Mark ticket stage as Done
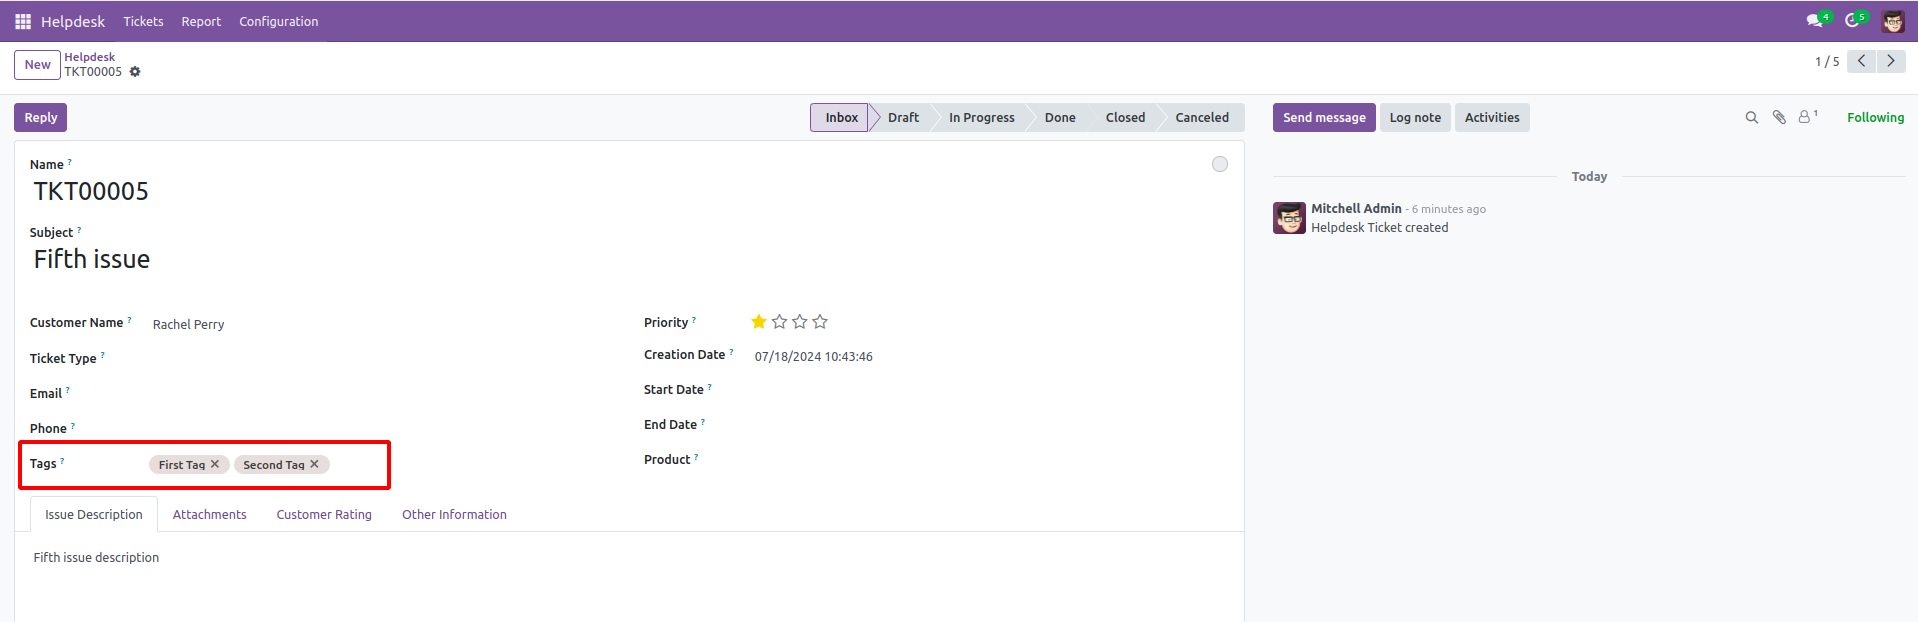 click(x=1060, y=118)
